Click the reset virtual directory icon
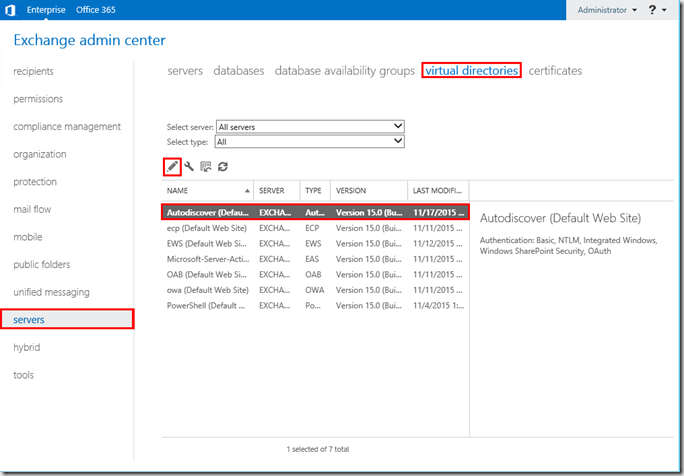Viewport: 684px width, 476px height. click(x=205, y=166)
